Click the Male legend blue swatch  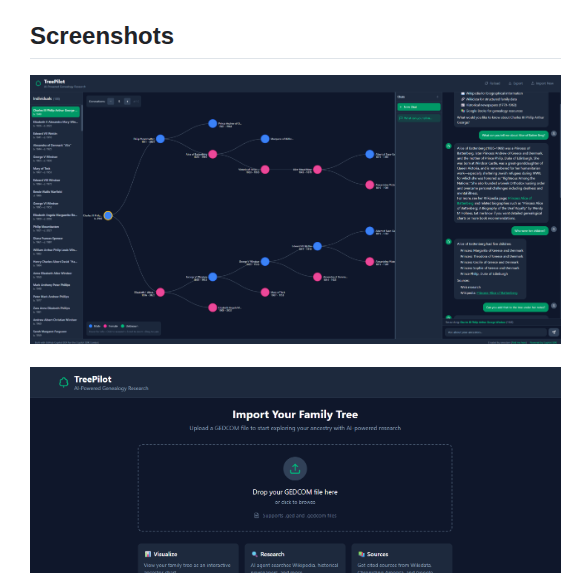pos(90,326)
